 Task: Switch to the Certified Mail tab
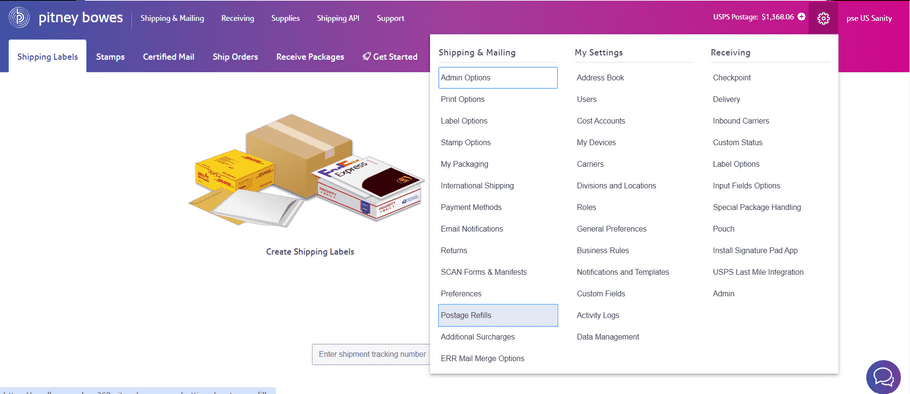tap(168, 57)
